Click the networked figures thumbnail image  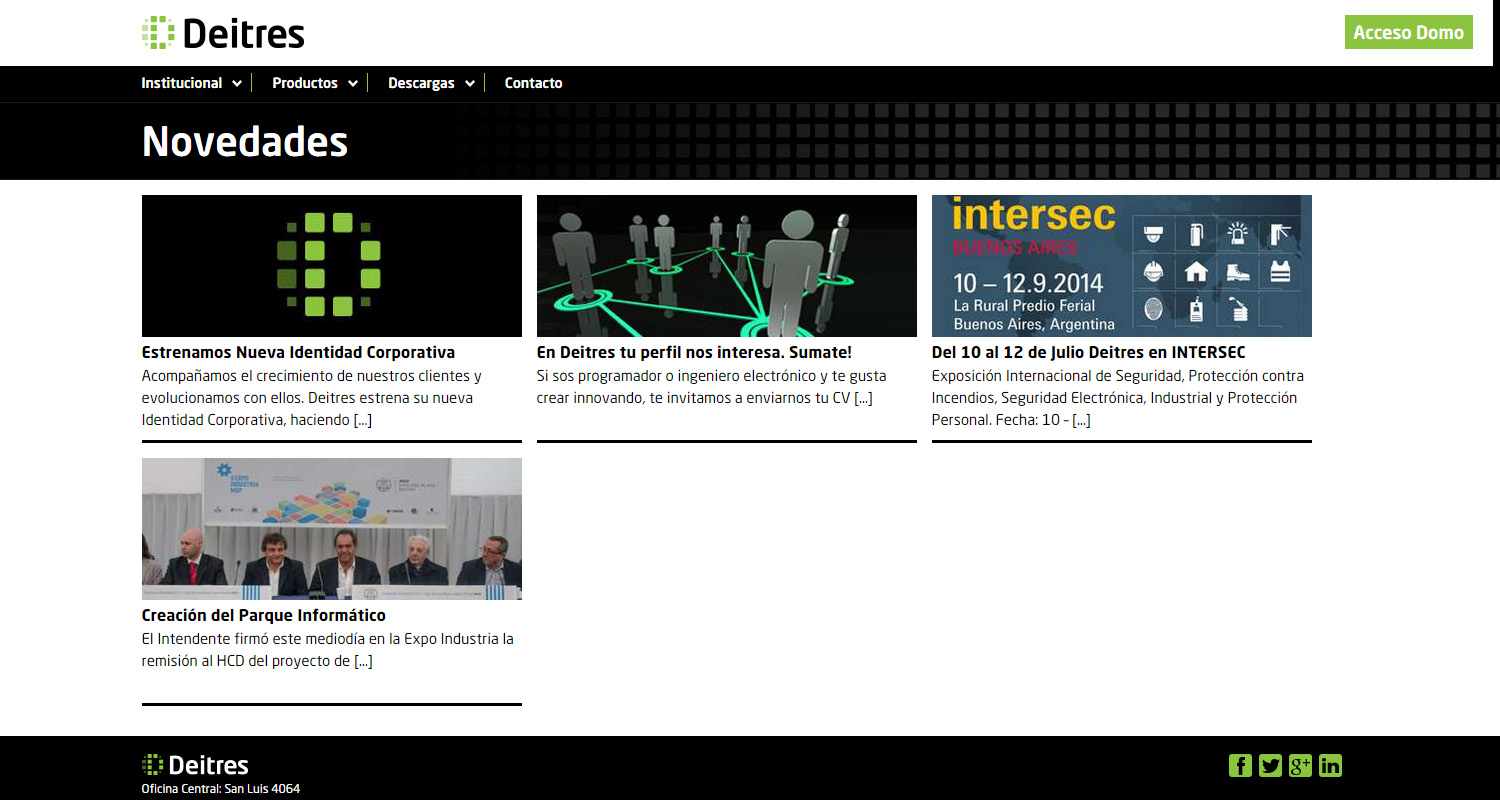pos(727,266)
